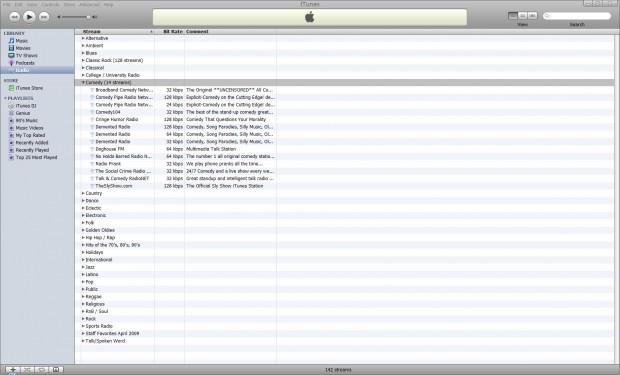Click the volume slider knob
Screen dimensions: 620x375
tap(89, 17)
